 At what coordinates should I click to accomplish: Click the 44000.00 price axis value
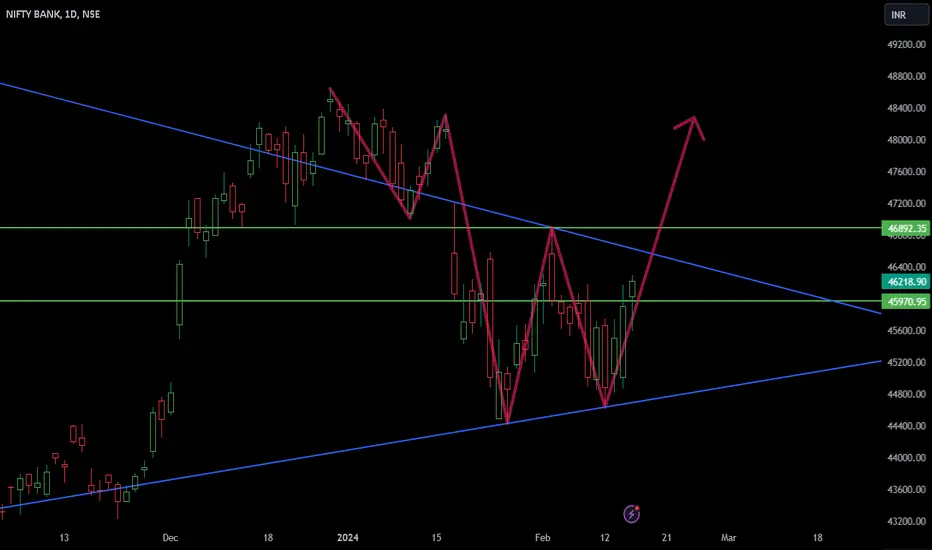[x=906, y=458]
